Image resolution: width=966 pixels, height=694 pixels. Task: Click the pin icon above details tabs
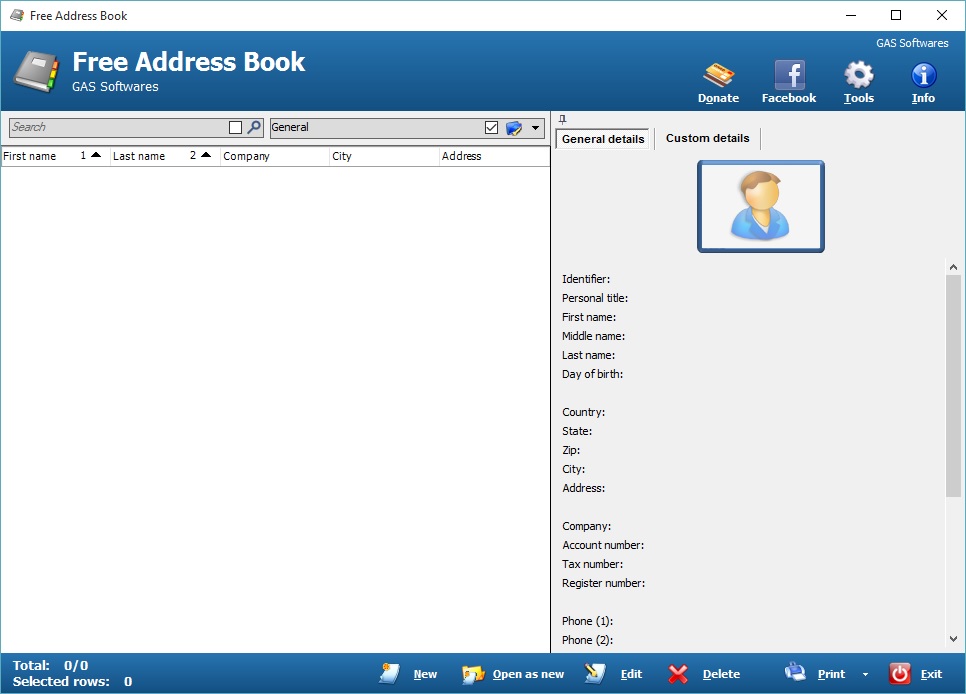562,119
